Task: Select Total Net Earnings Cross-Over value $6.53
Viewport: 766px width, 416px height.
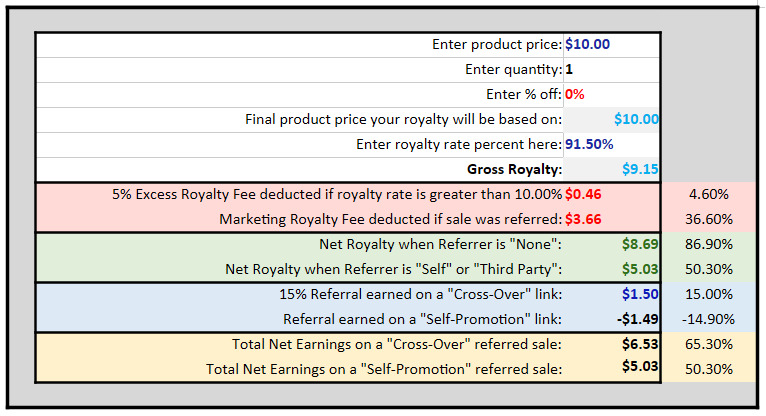Action: tap(611, 344)
